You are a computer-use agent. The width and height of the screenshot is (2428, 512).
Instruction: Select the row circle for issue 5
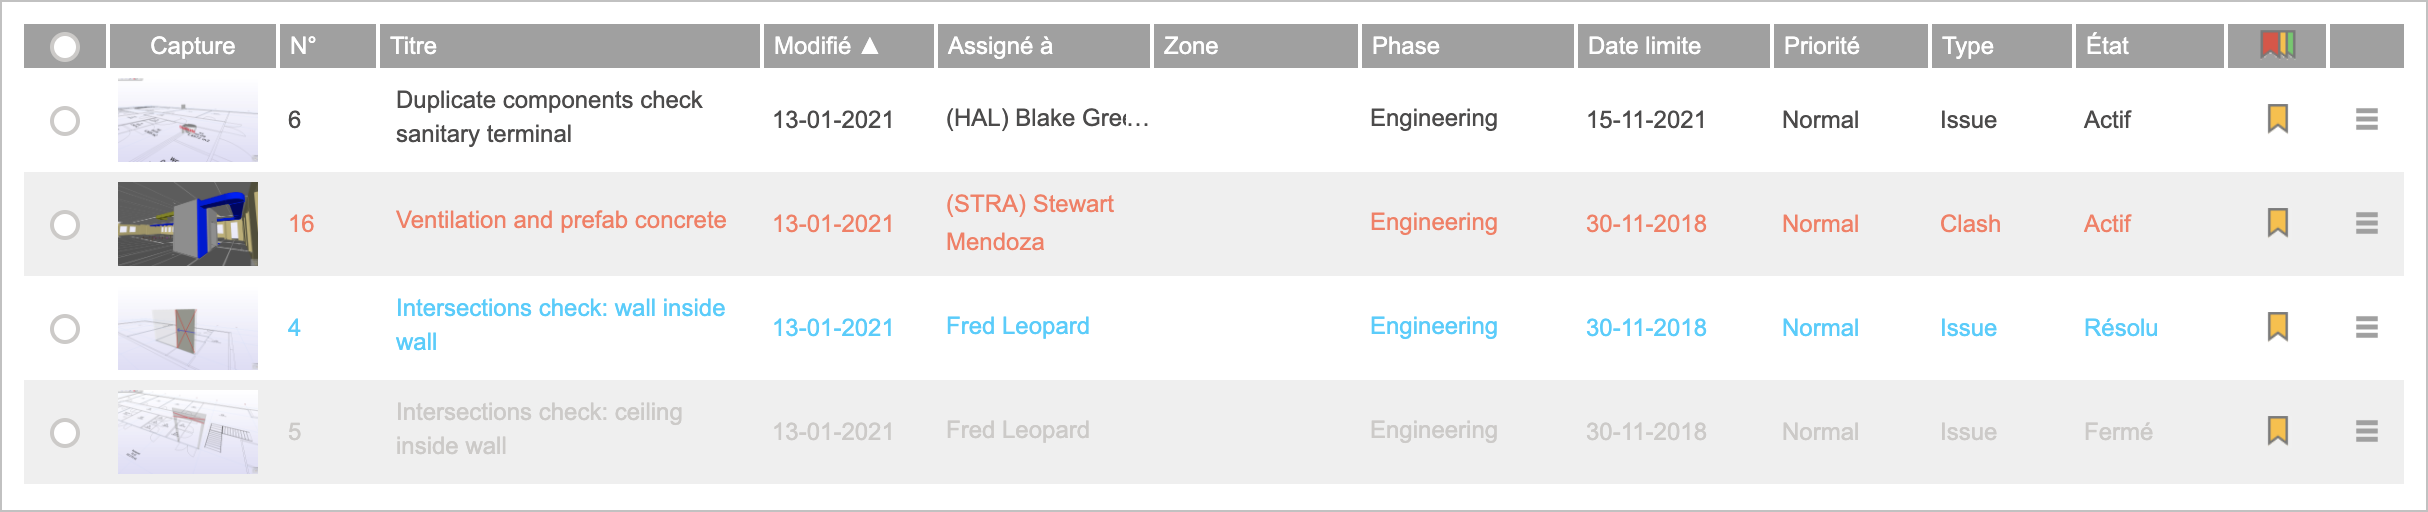(65, 433)
